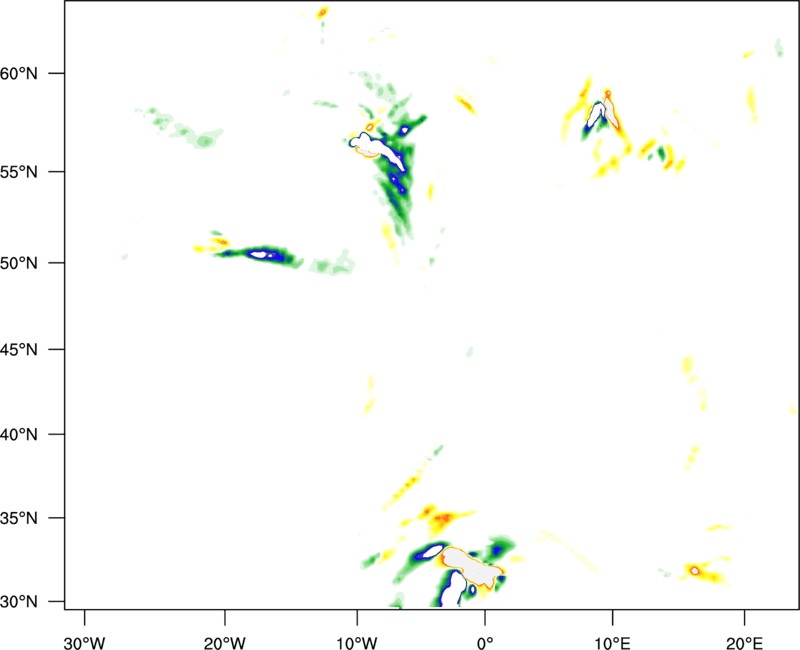
Task: Click the 30°W longitude label
Action: (x=84, y=643)
